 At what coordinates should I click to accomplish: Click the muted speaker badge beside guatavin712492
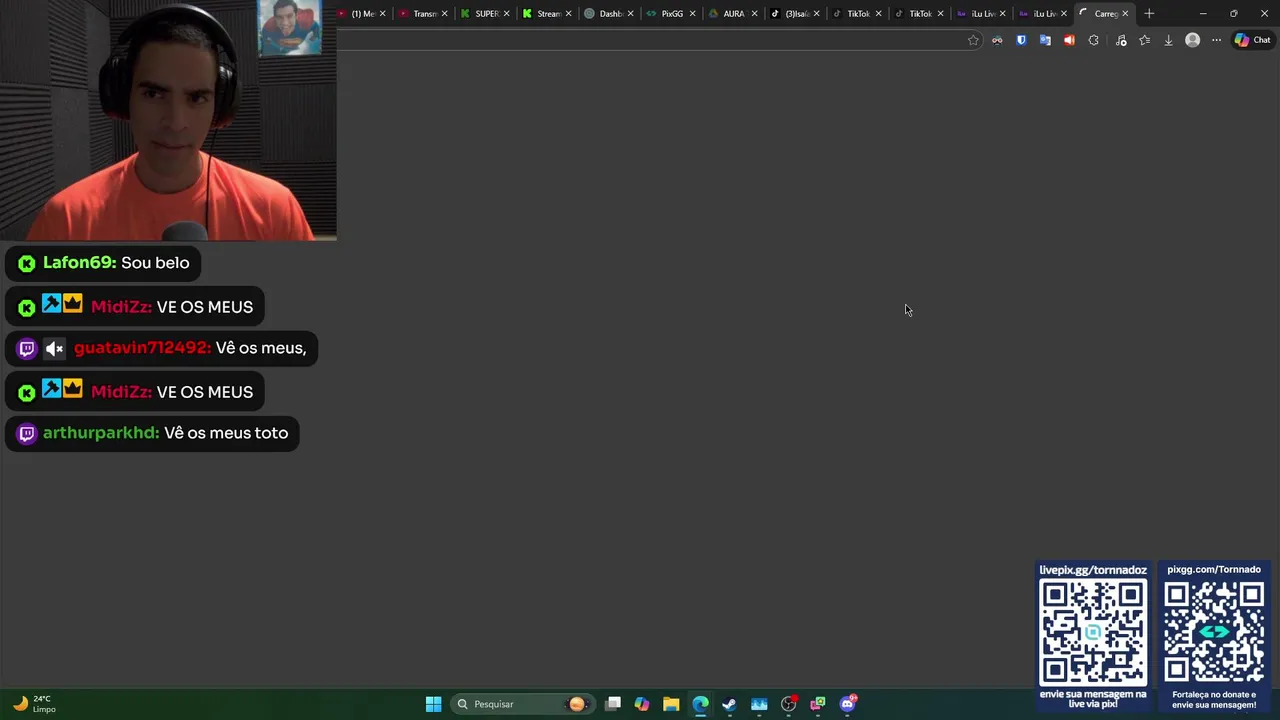tap(54, 348)
